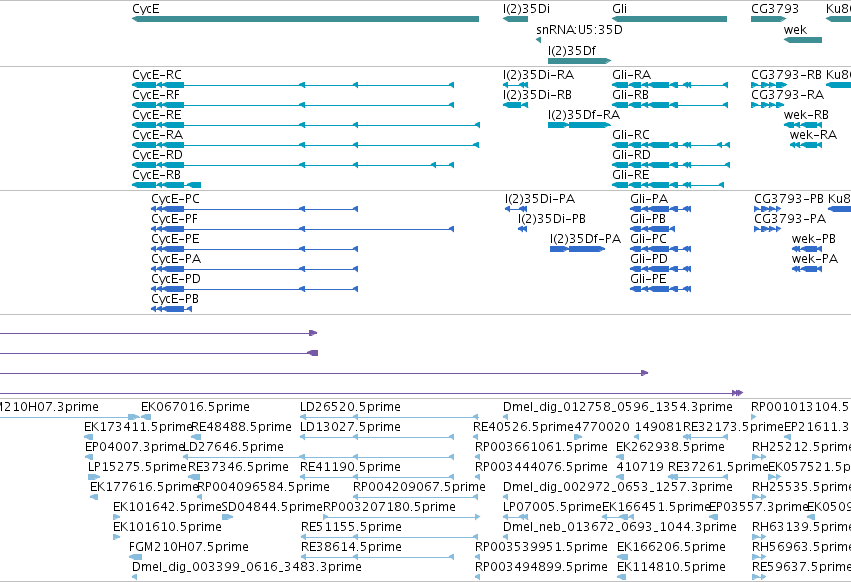This screenshot has width=851, height=582.
Task: Click the RE38614.5prime EST label
Action: [352, 547]
